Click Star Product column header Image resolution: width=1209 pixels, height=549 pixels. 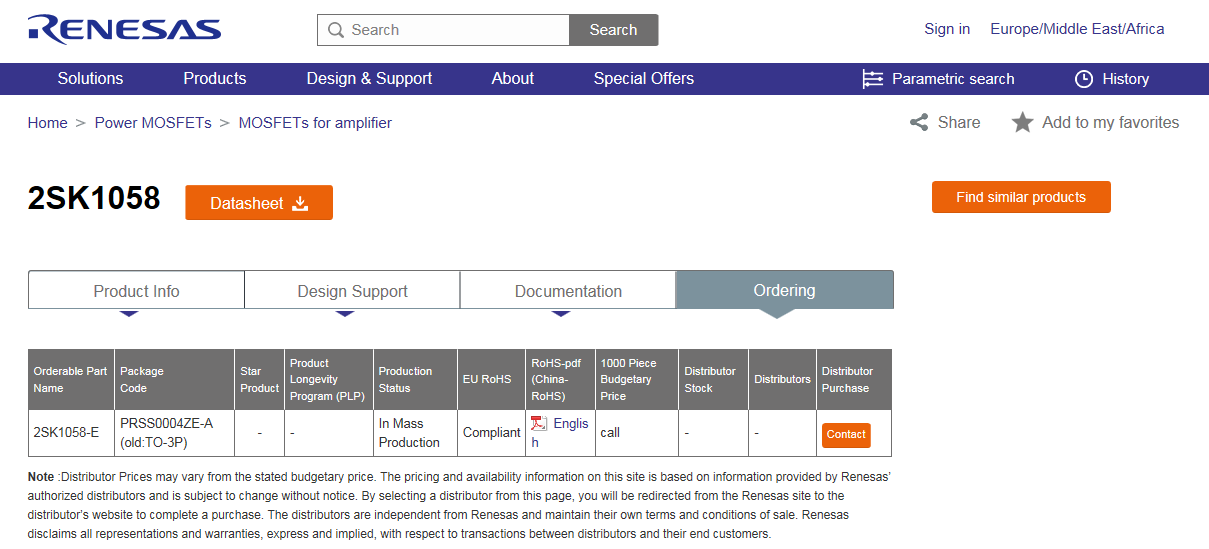click(x=260, y=380)
